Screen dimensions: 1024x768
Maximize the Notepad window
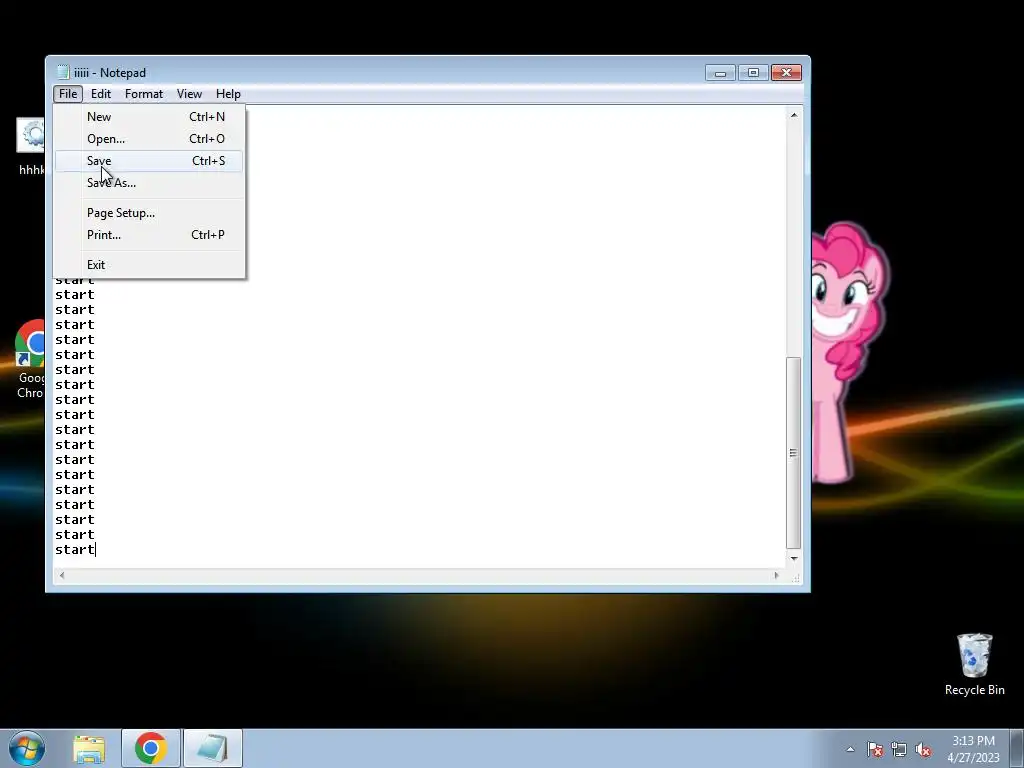(753, 72)
